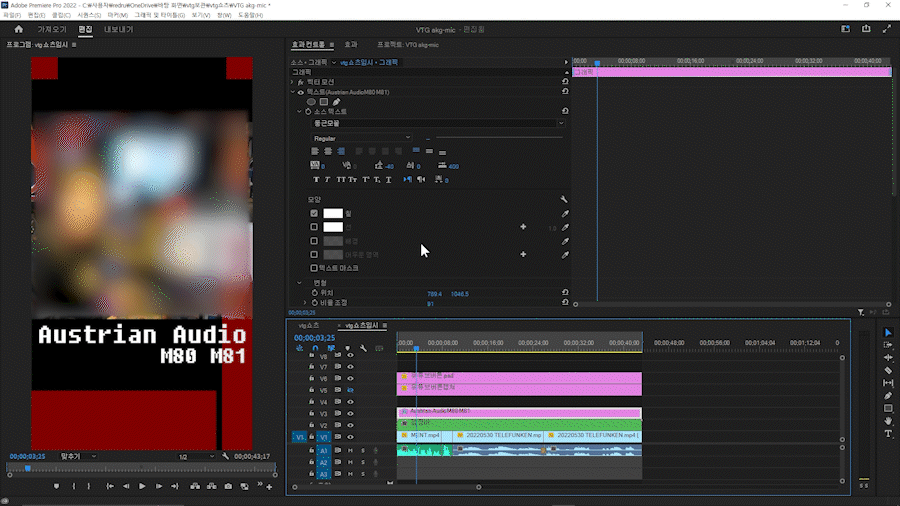Click program monitor playhead on scrub bar

[28, 469]
